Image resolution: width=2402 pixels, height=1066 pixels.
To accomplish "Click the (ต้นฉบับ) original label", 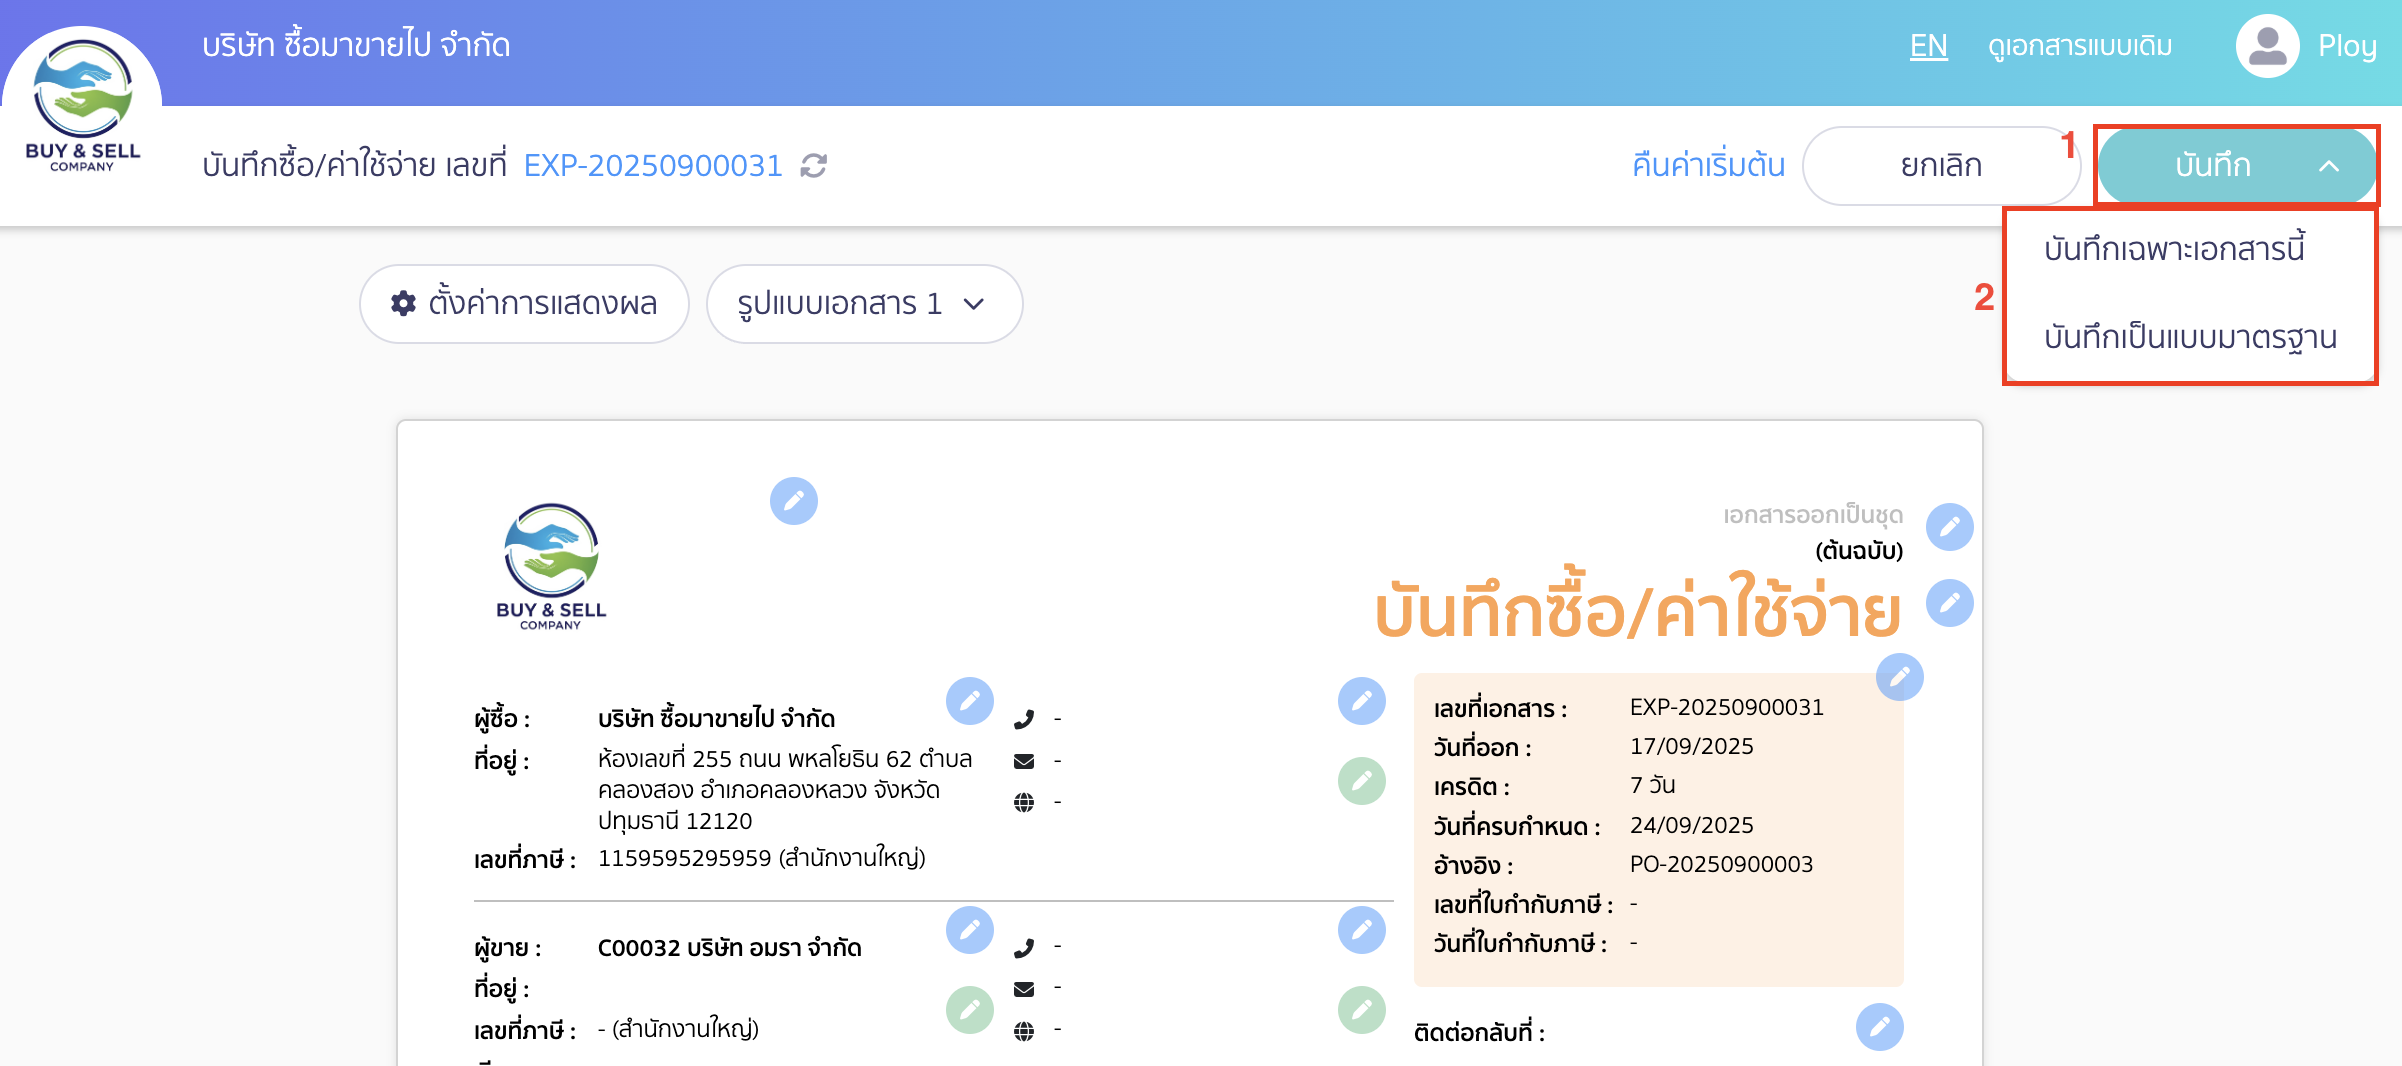I will coord(1859,550).
